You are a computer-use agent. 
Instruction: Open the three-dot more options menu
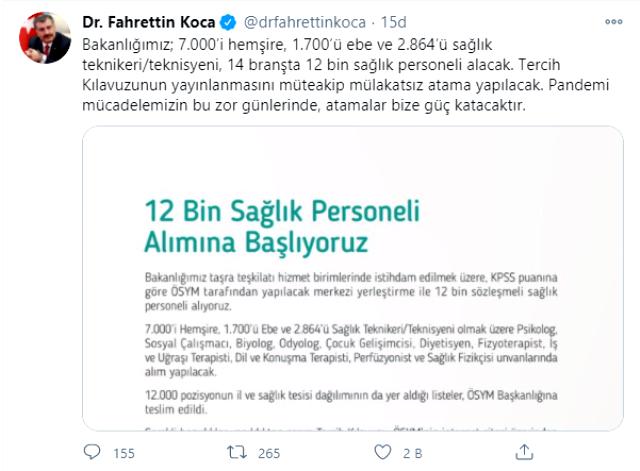tap(613, 22)
